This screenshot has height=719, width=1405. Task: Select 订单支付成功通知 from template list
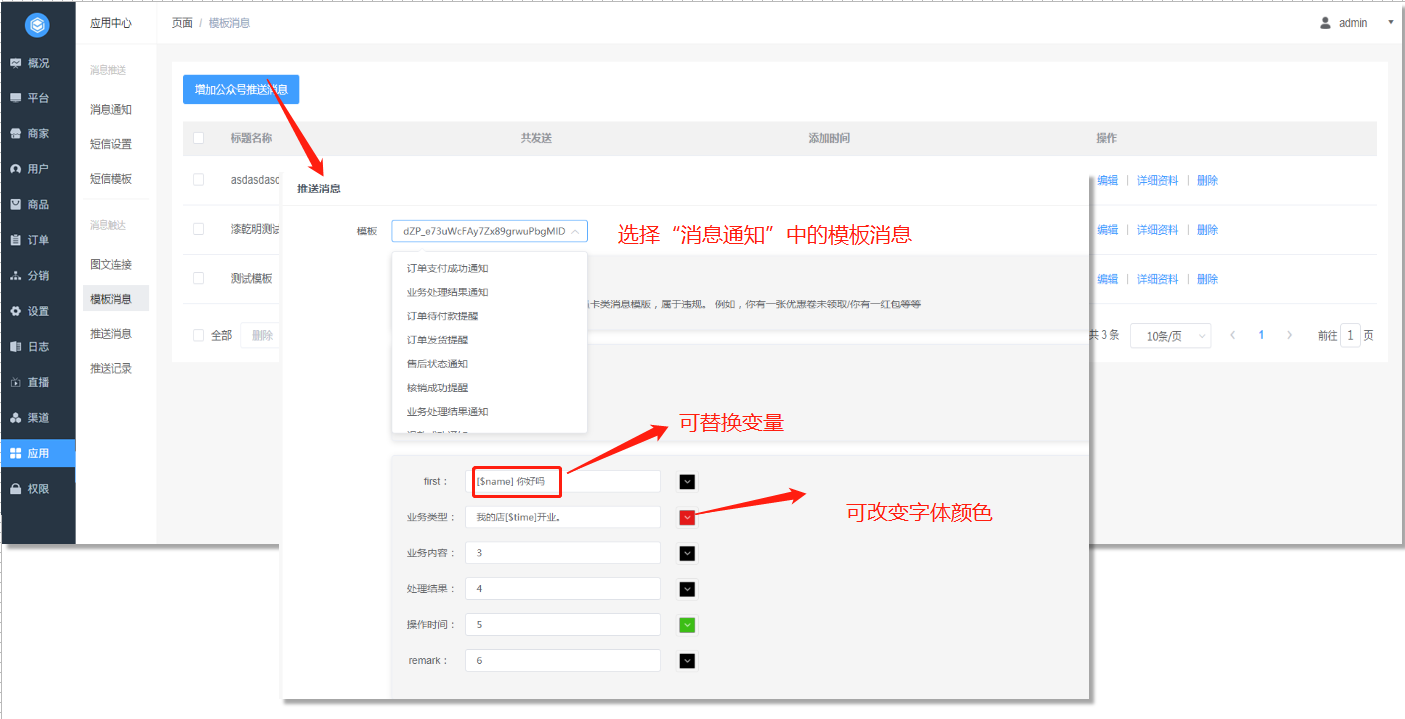tap(447, 268)
